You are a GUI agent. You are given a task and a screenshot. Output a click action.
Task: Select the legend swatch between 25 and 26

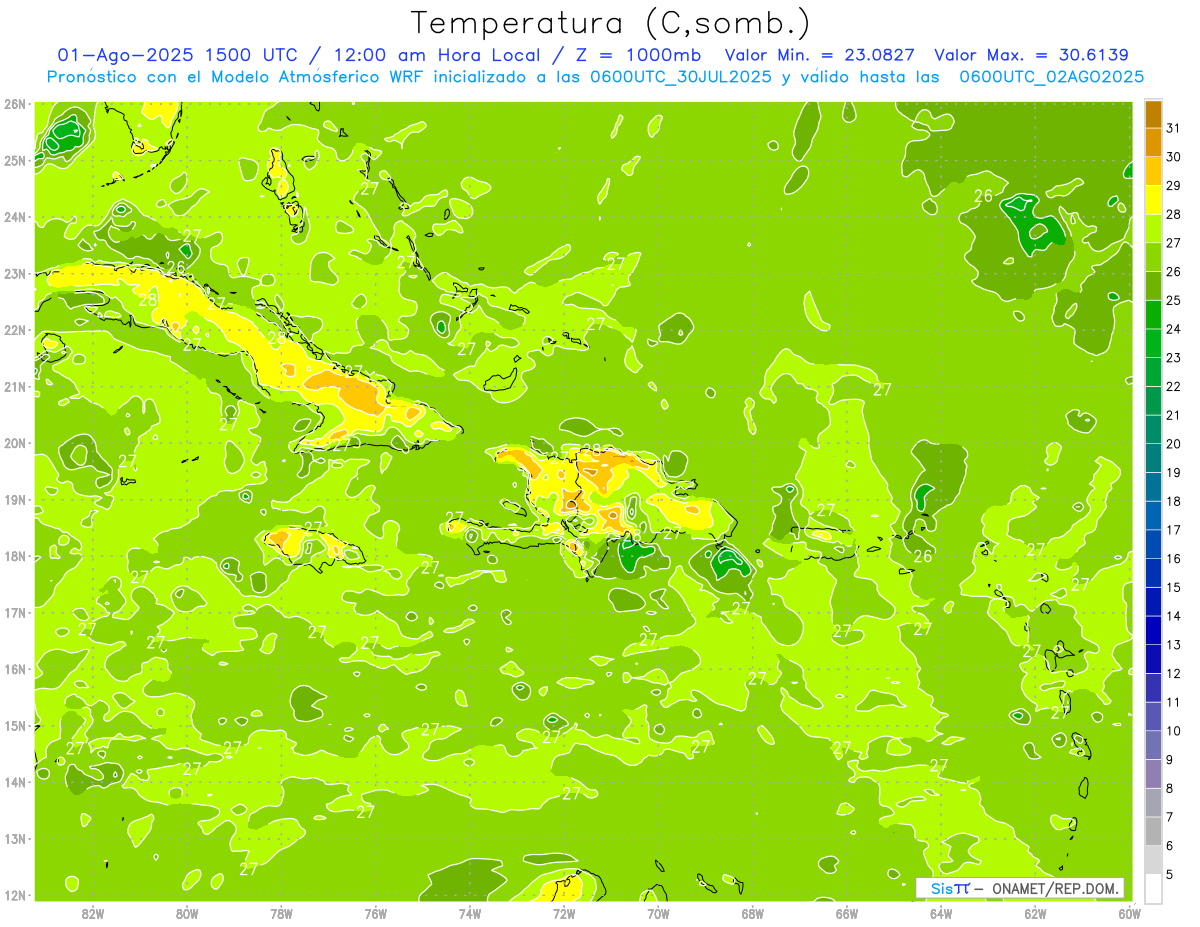pos(1153,285)
